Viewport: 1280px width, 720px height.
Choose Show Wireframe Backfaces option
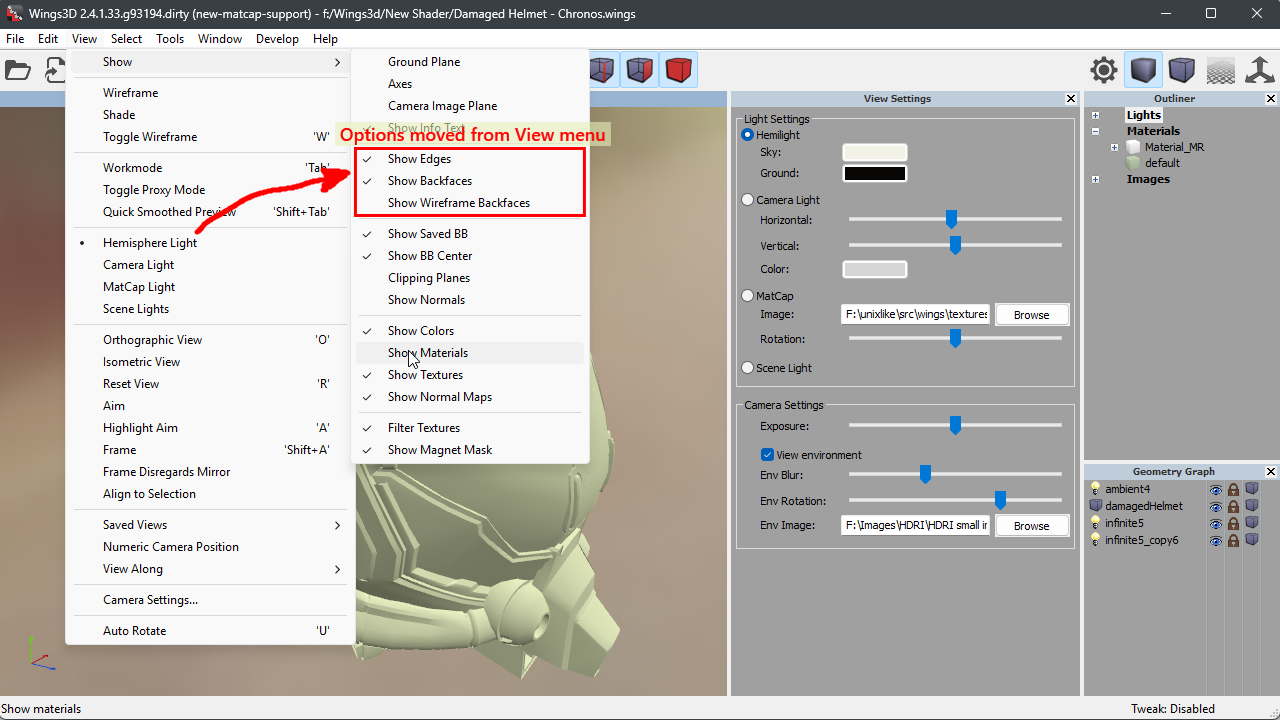[x=470, y=203]
